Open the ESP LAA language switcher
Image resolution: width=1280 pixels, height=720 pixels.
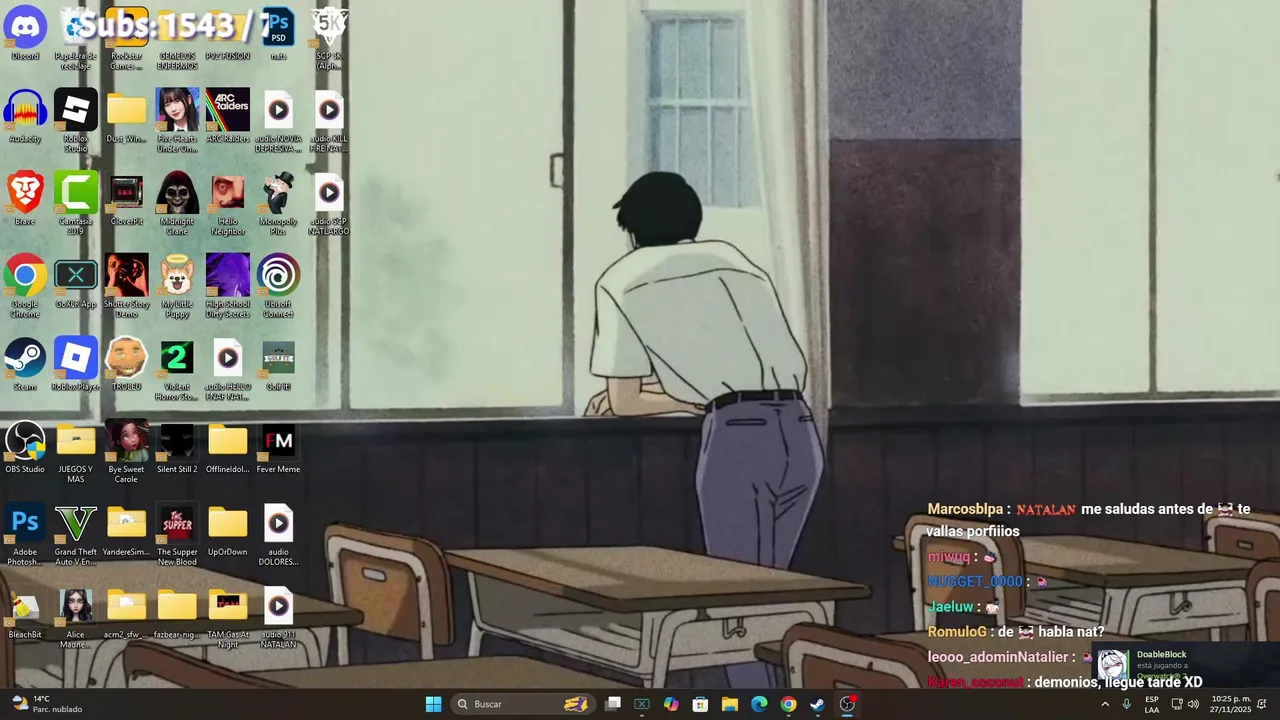pos(1152,704)
